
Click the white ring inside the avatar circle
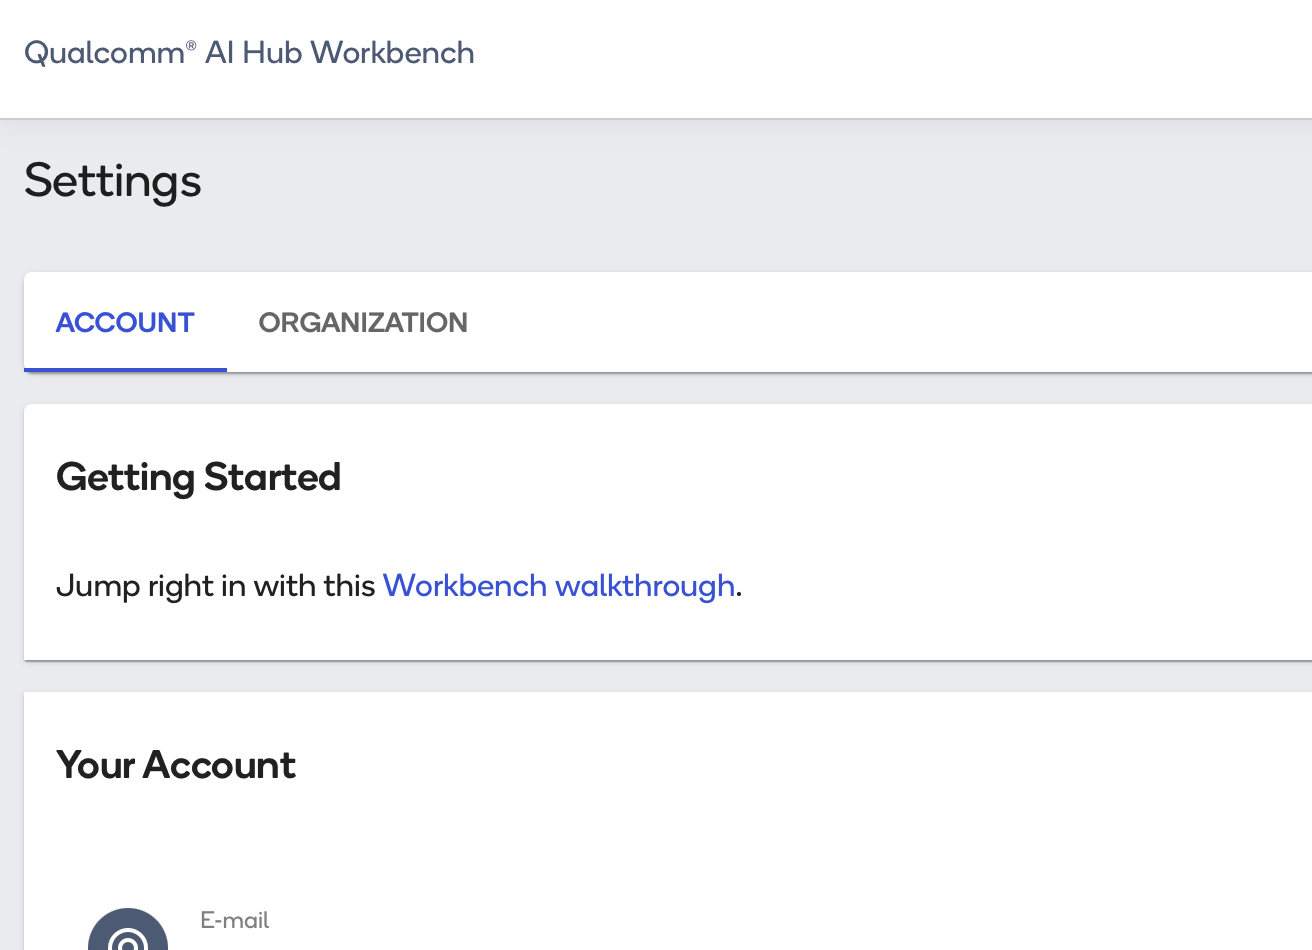click(x=128, y=941)
